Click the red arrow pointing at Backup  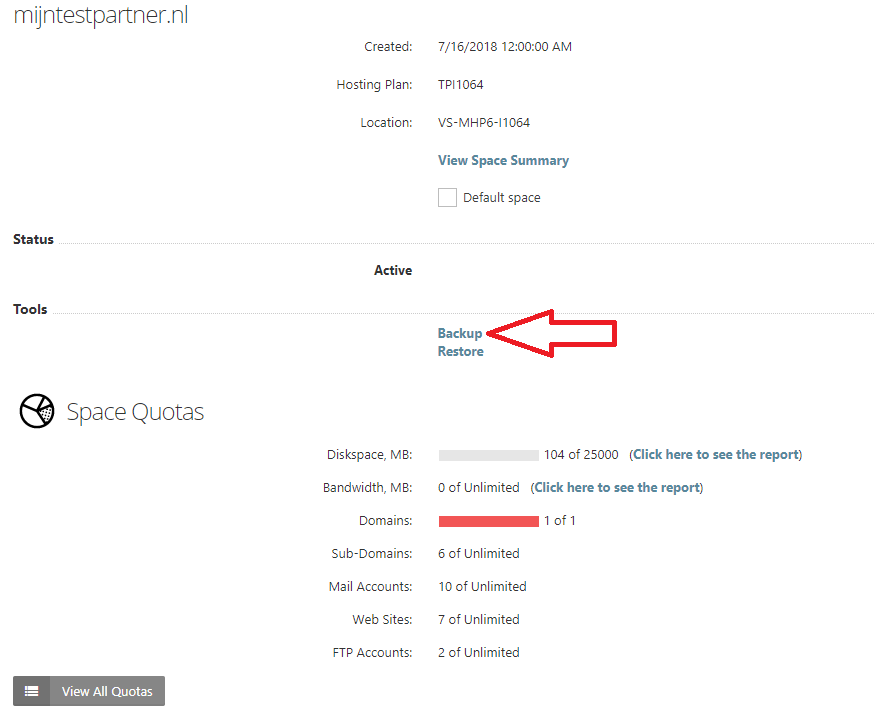tap(552, 333)
